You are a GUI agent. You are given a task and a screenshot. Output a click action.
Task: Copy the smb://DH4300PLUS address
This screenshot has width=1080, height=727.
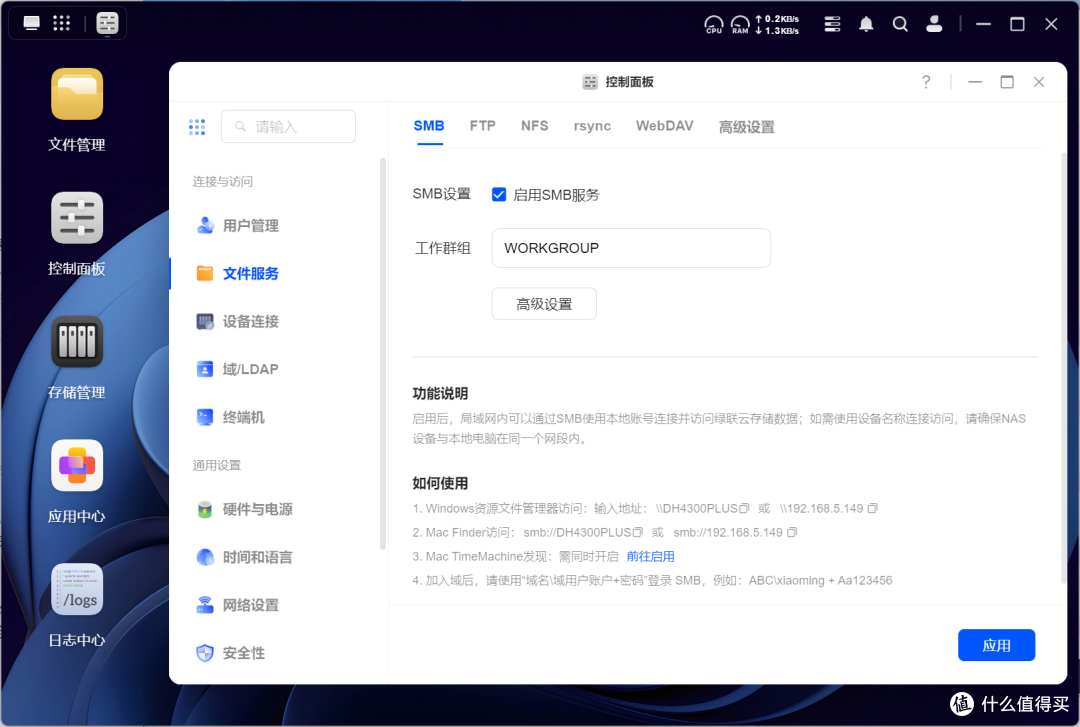pos(638,533)
